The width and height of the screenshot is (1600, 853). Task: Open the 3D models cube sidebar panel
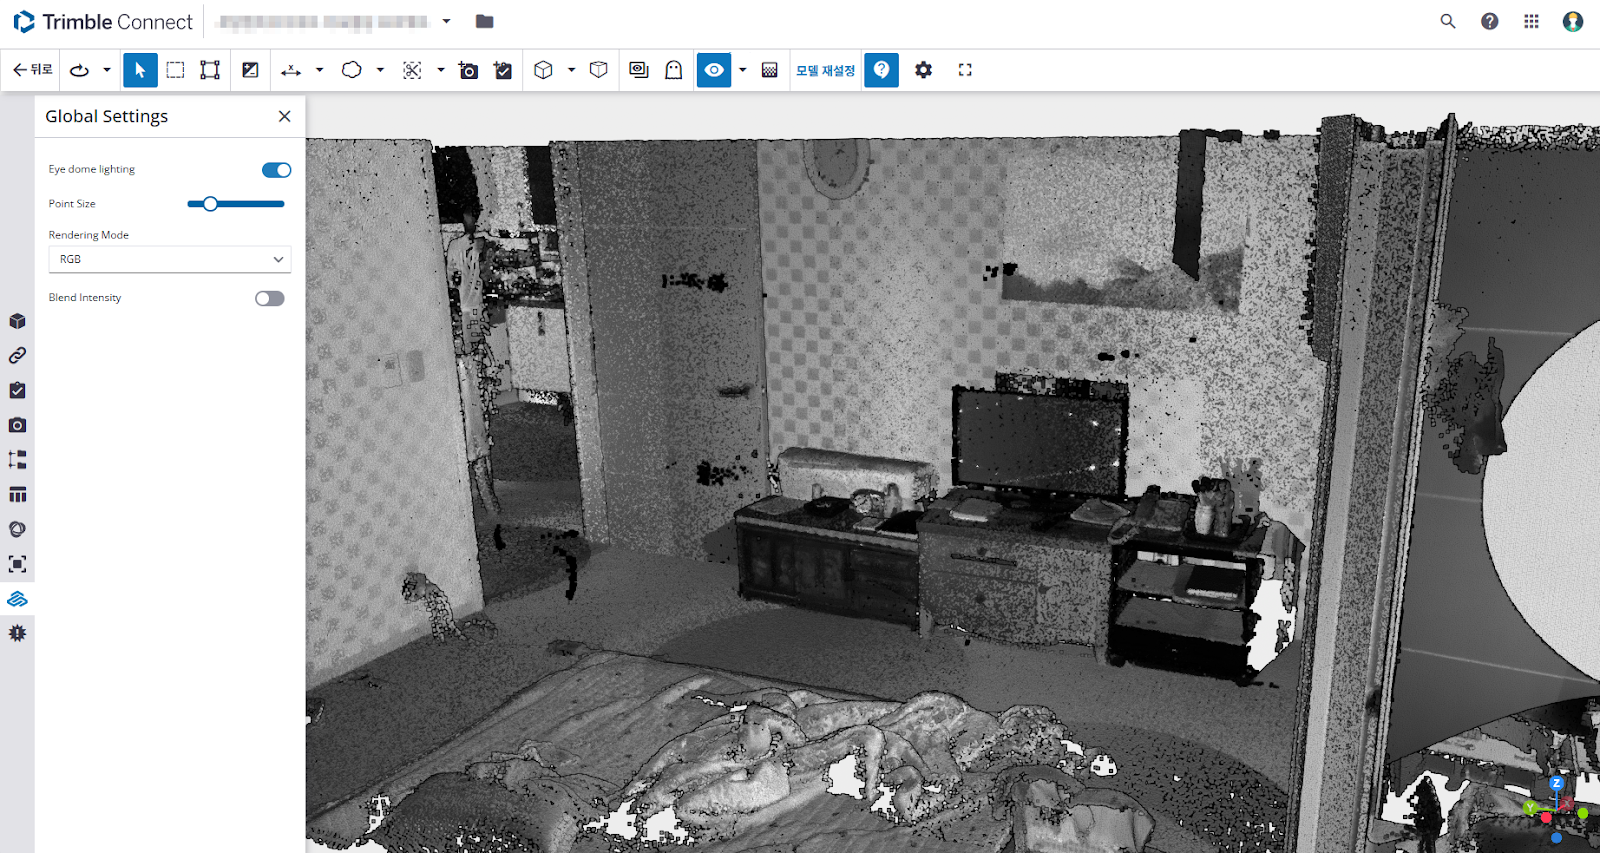tap(17, 321)
